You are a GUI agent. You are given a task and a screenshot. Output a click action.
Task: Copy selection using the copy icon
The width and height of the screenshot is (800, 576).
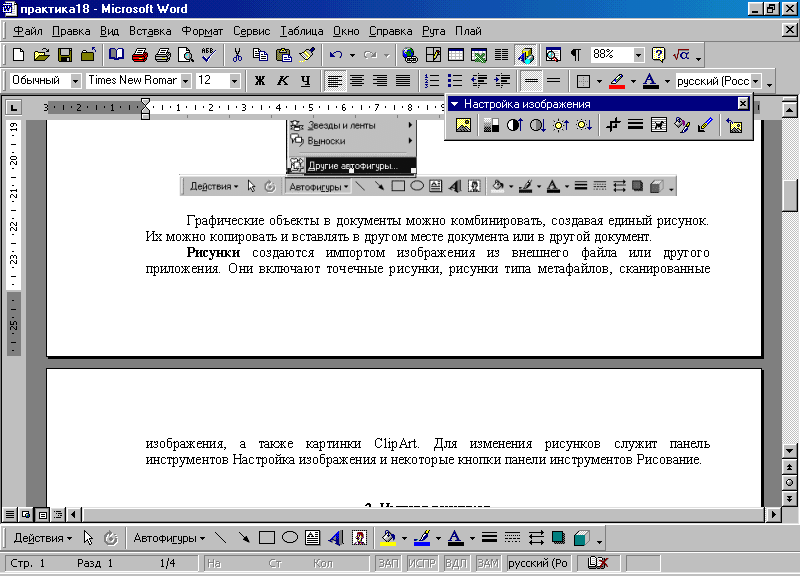coord(260,55)
